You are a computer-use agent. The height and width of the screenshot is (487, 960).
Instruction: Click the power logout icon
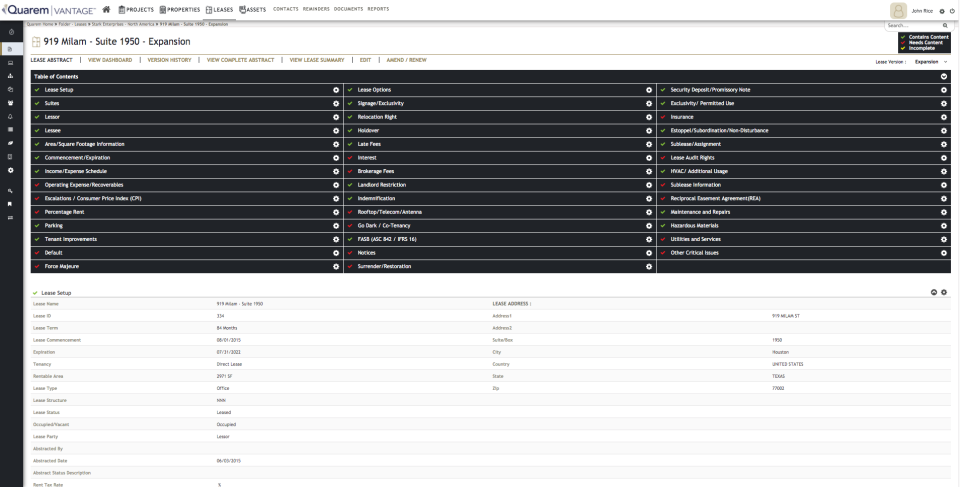click(952, 11)
